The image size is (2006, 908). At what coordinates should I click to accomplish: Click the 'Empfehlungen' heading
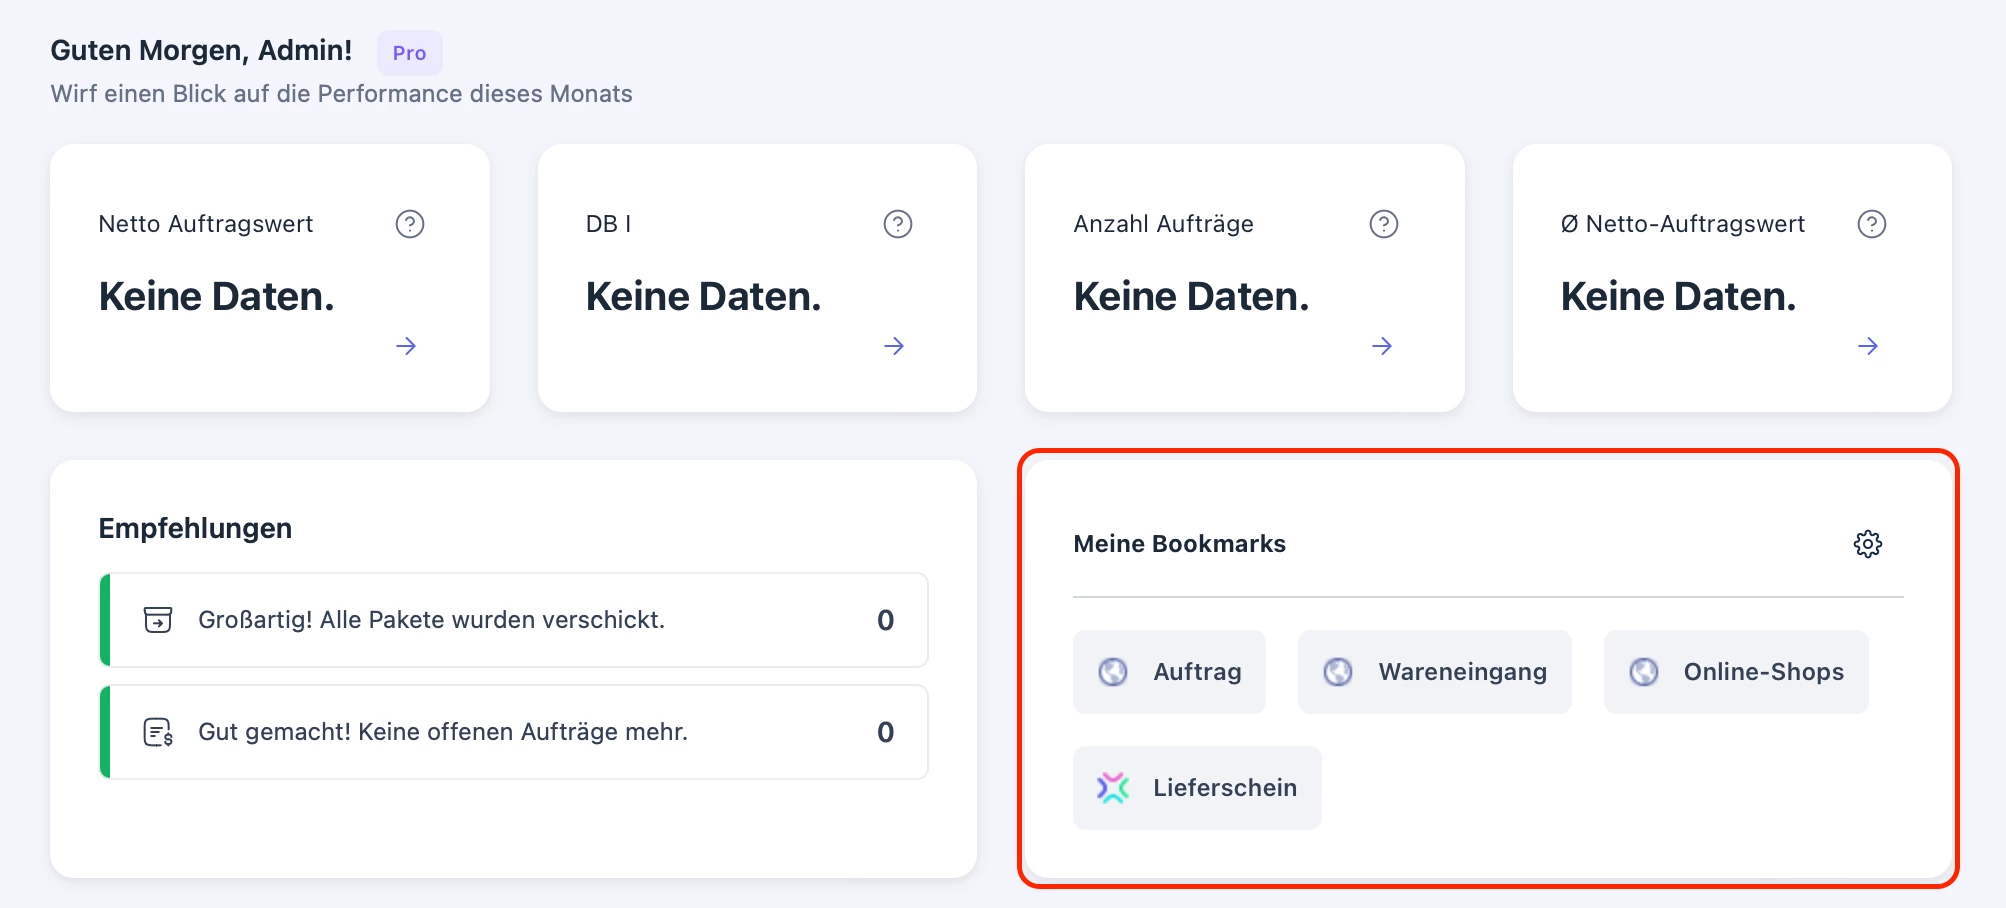pyautogui.click(x=195, y=528)
